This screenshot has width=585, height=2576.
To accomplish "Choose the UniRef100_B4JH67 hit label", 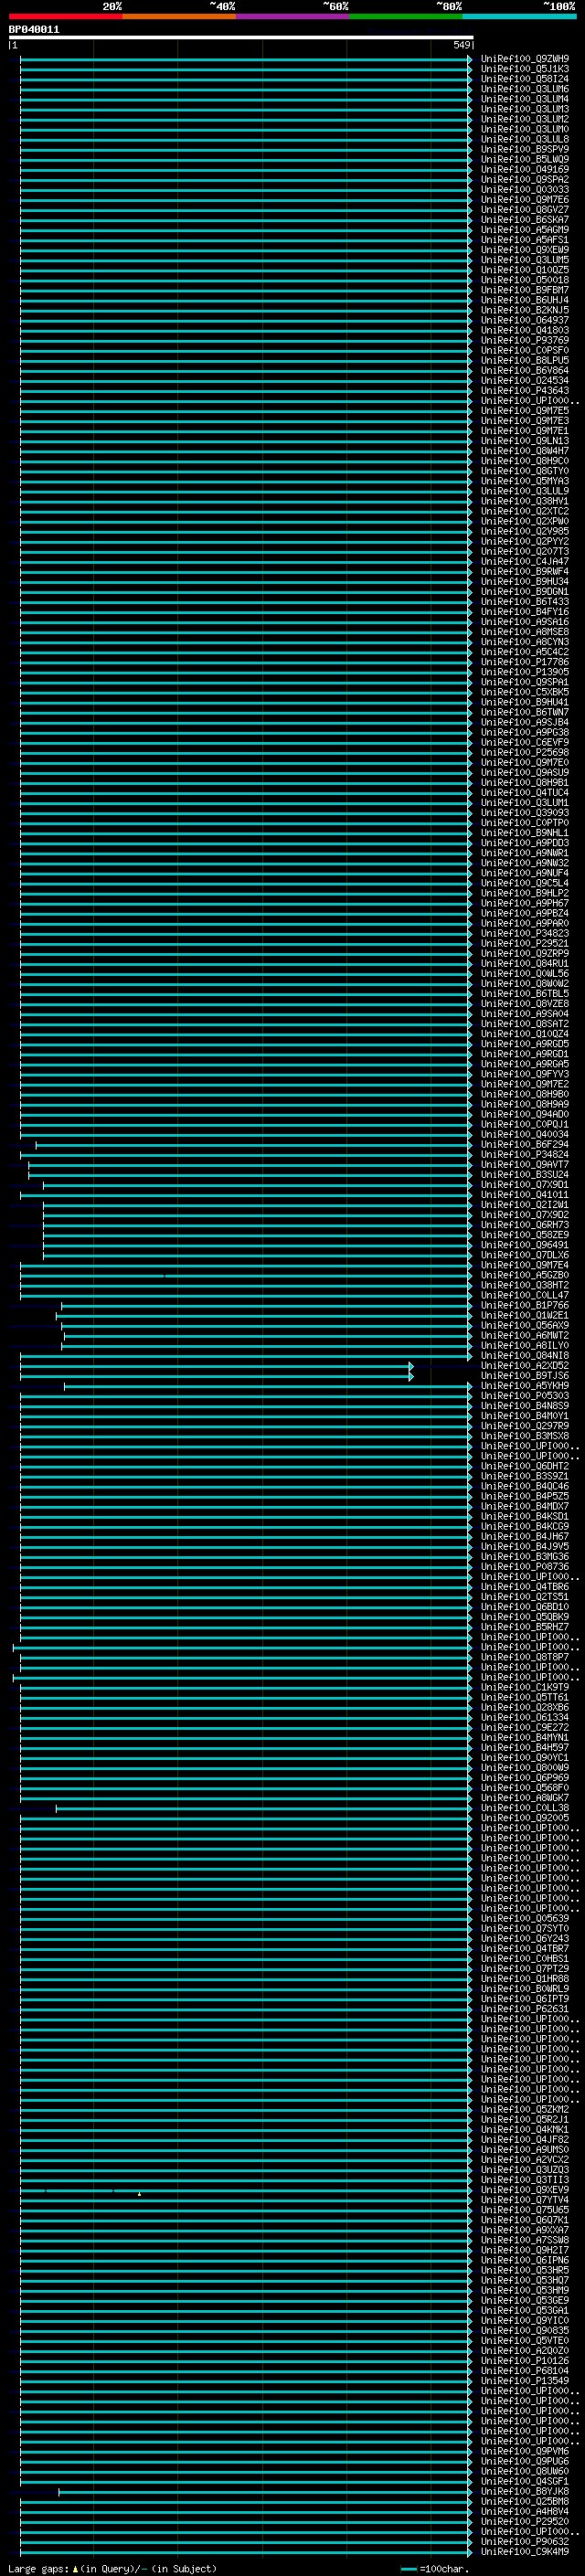I will pyautogui.click(x=525, y=1536).
